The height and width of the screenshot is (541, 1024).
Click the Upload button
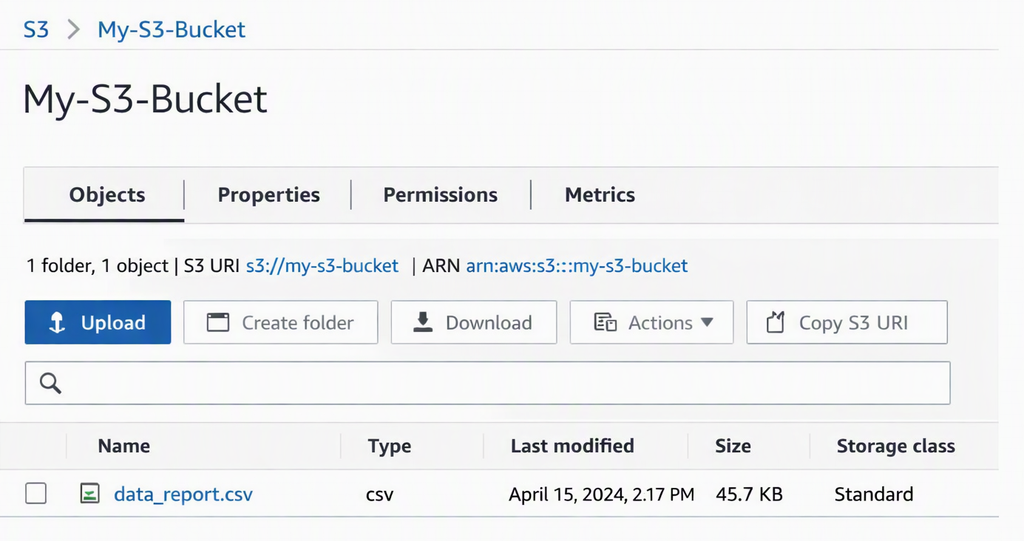click(98, 322)
